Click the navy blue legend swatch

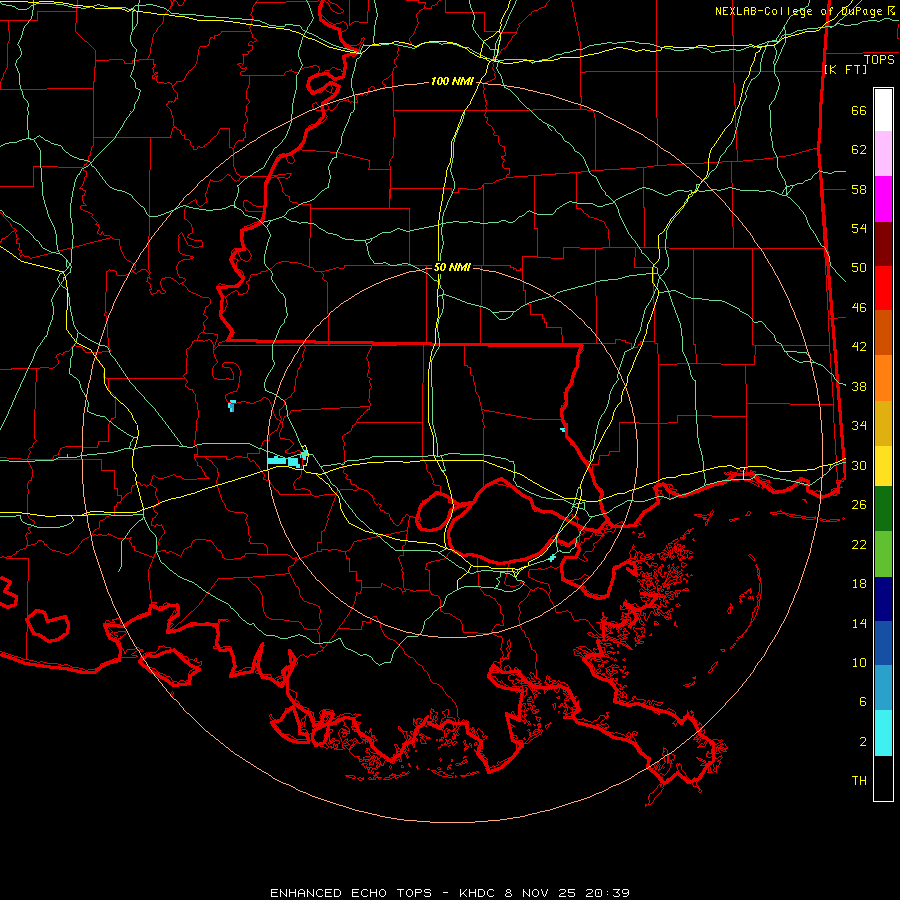click(x=883, y=599)
